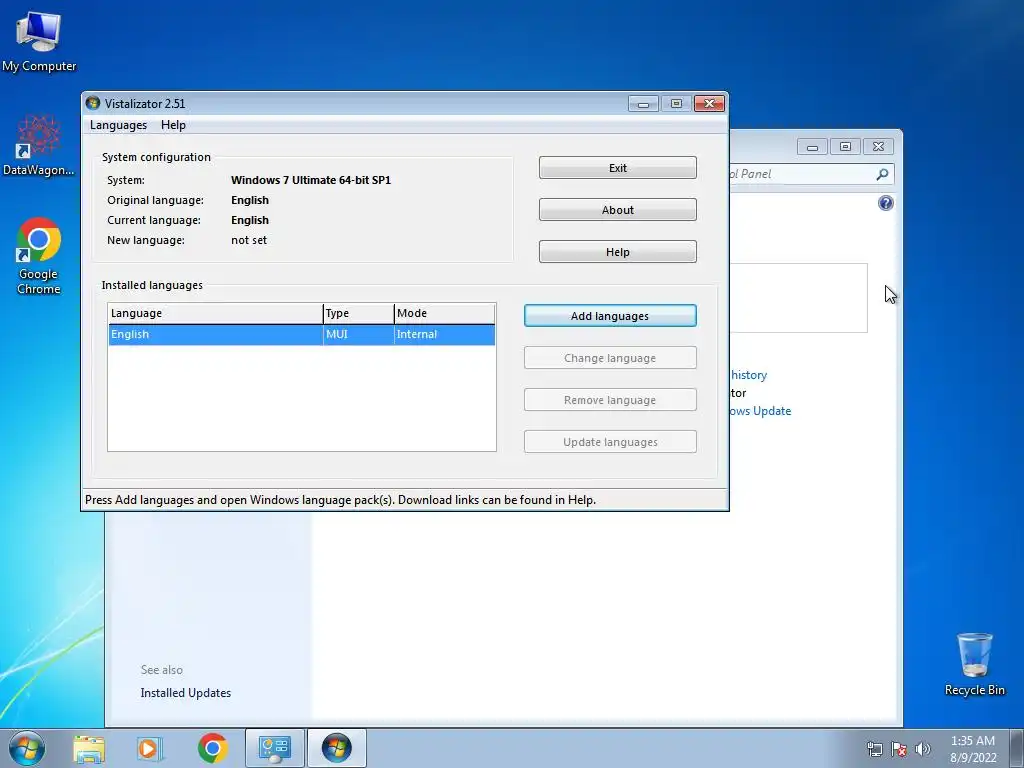
Task: Close the Vistalizator window
Action: (x=709, y=104)
